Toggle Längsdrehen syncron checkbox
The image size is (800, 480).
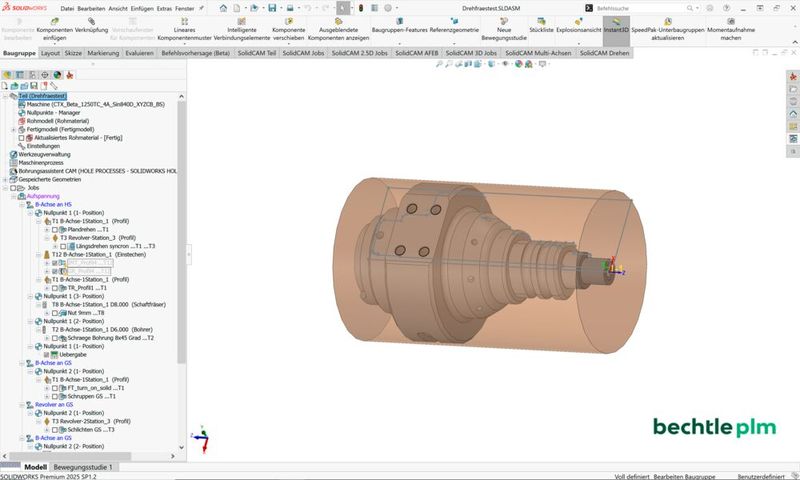click(63, 246)
